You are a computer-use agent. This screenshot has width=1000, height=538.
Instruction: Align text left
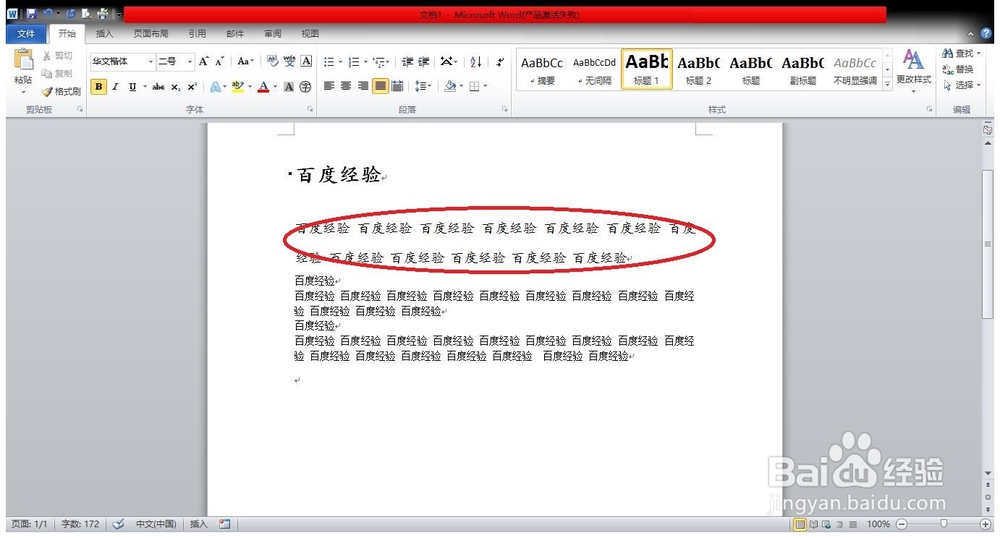329,85
